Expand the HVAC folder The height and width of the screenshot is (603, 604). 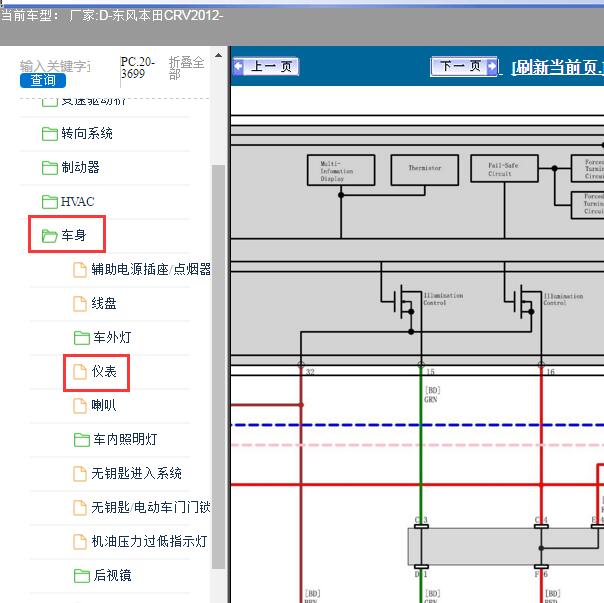click(x=77, y=202)
